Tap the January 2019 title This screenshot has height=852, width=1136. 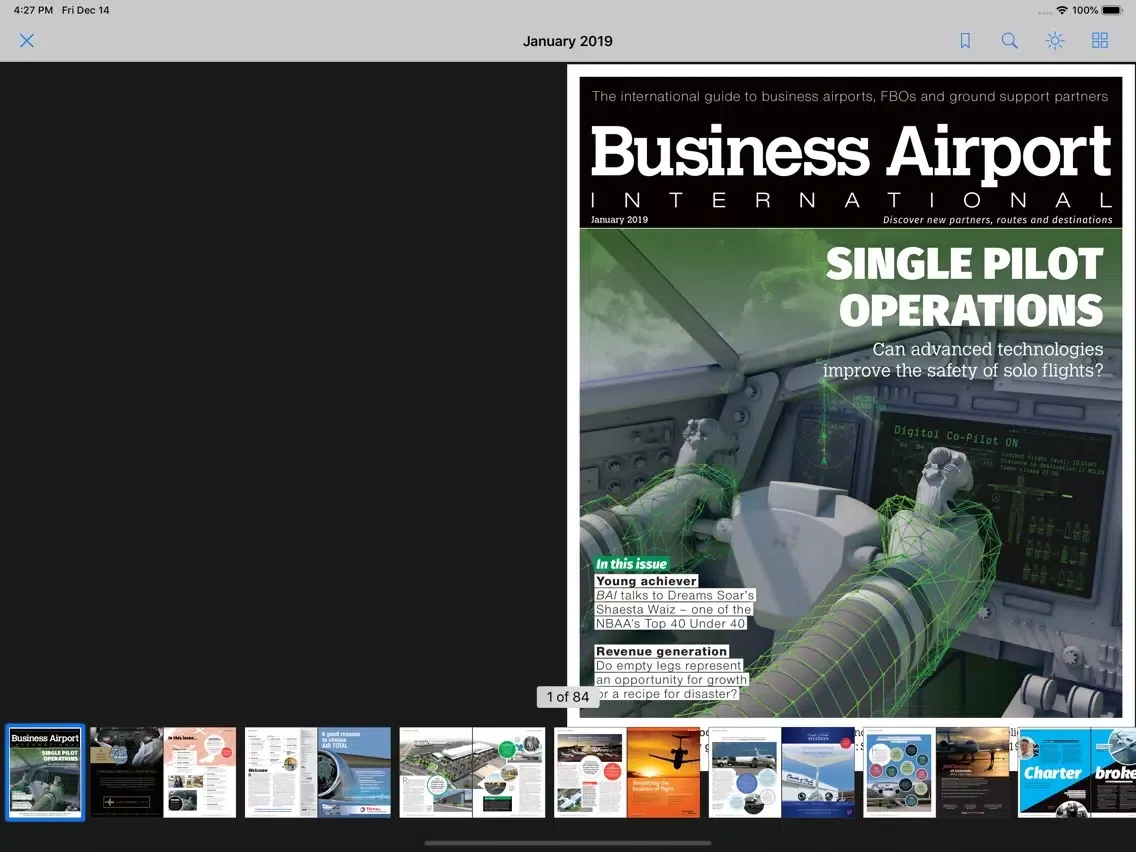pos(567,41)
